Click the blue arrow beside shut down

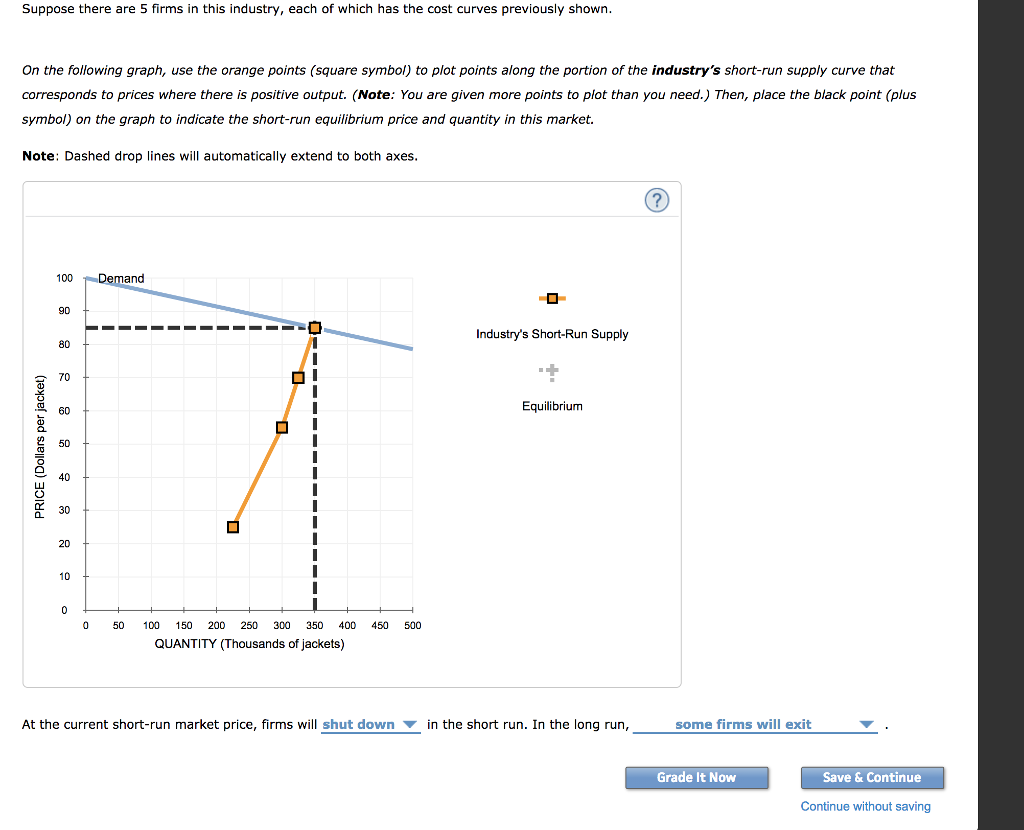coord(411,724)
